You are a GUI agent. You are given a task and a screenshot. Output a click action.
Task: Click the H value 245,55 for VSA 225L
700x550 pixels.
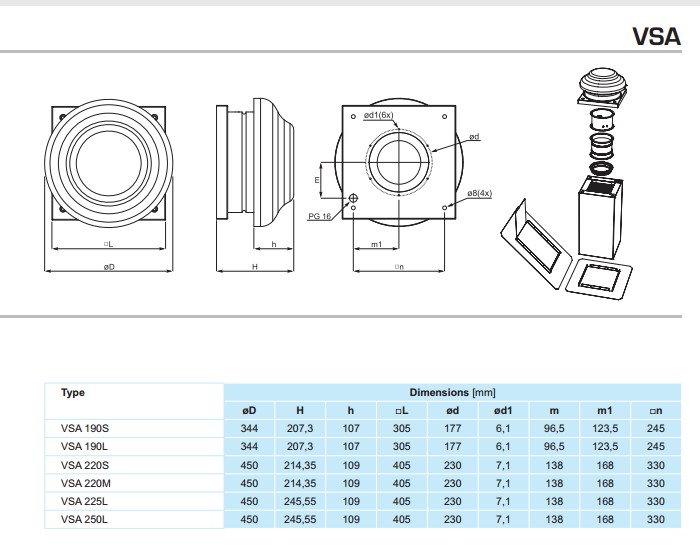pos(300,501)
